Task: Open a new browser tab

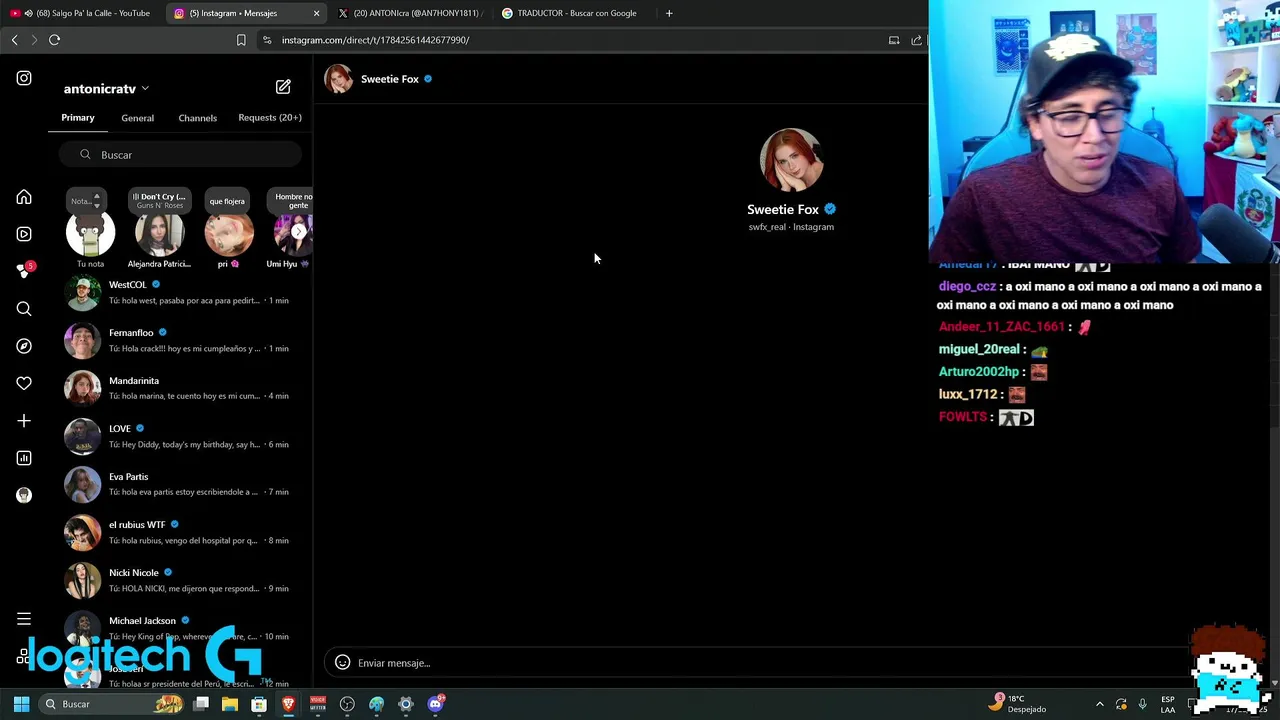Action: coord(669,13)
